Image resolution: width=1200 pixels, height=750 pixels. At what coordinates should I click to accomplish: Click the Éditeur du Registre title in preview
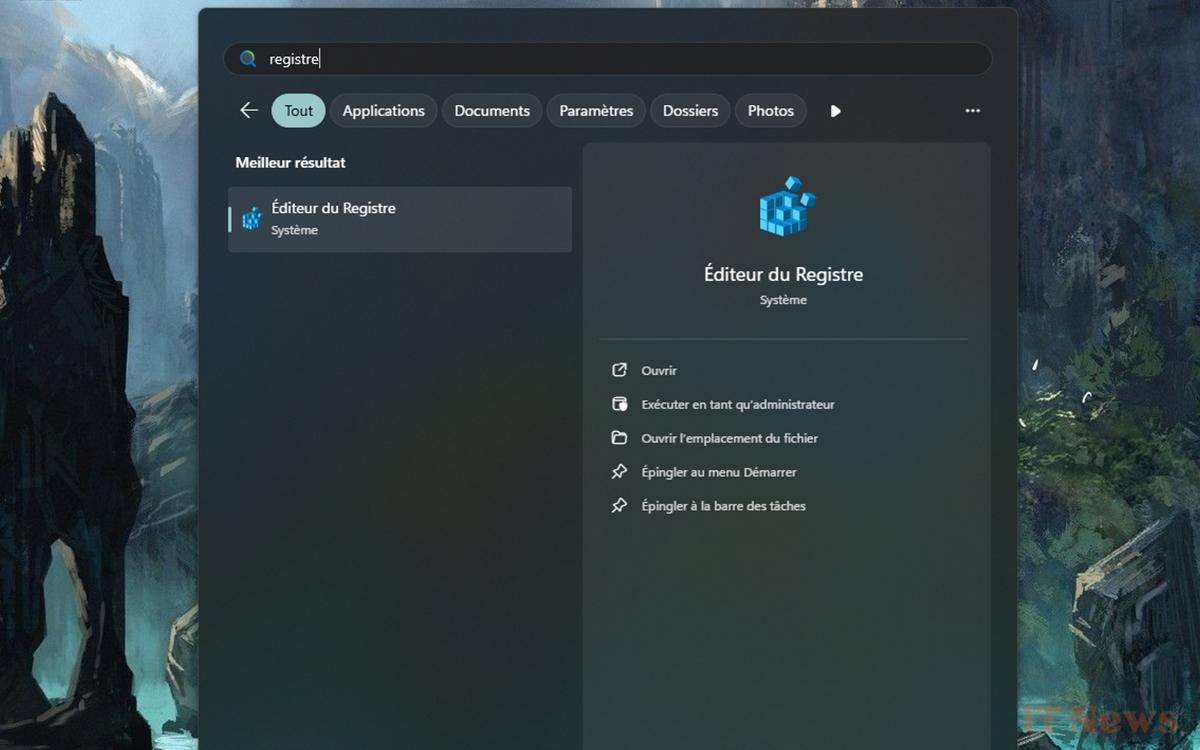point(783,274)
